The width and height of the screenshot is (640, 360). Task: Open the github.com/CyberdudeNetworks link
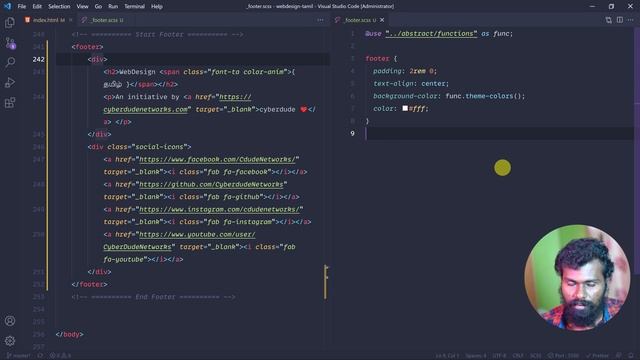(211, 184)
